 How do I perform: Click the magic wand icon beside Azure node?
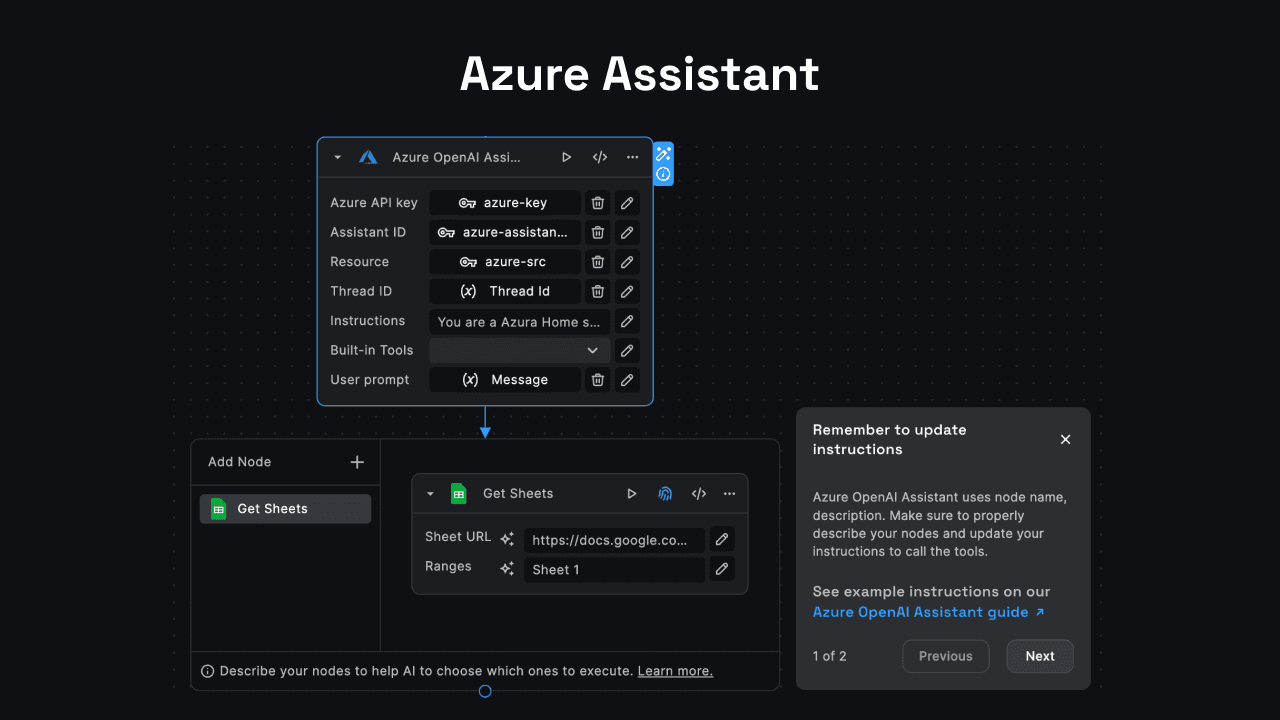point(663,152)
